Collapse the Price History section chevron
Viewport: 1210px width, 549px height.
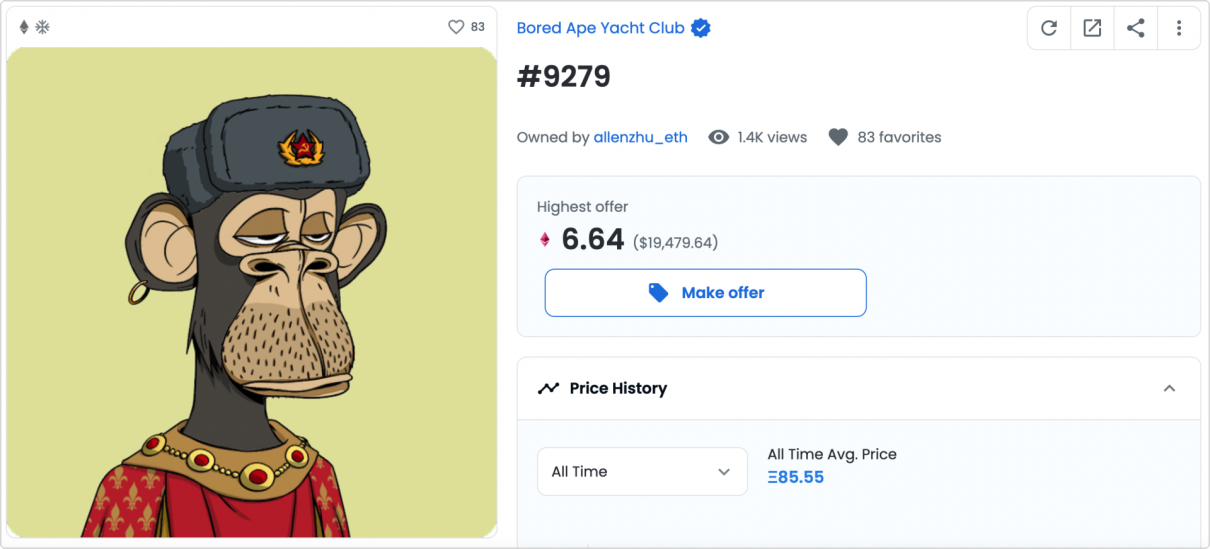(x=1169, y=388)
